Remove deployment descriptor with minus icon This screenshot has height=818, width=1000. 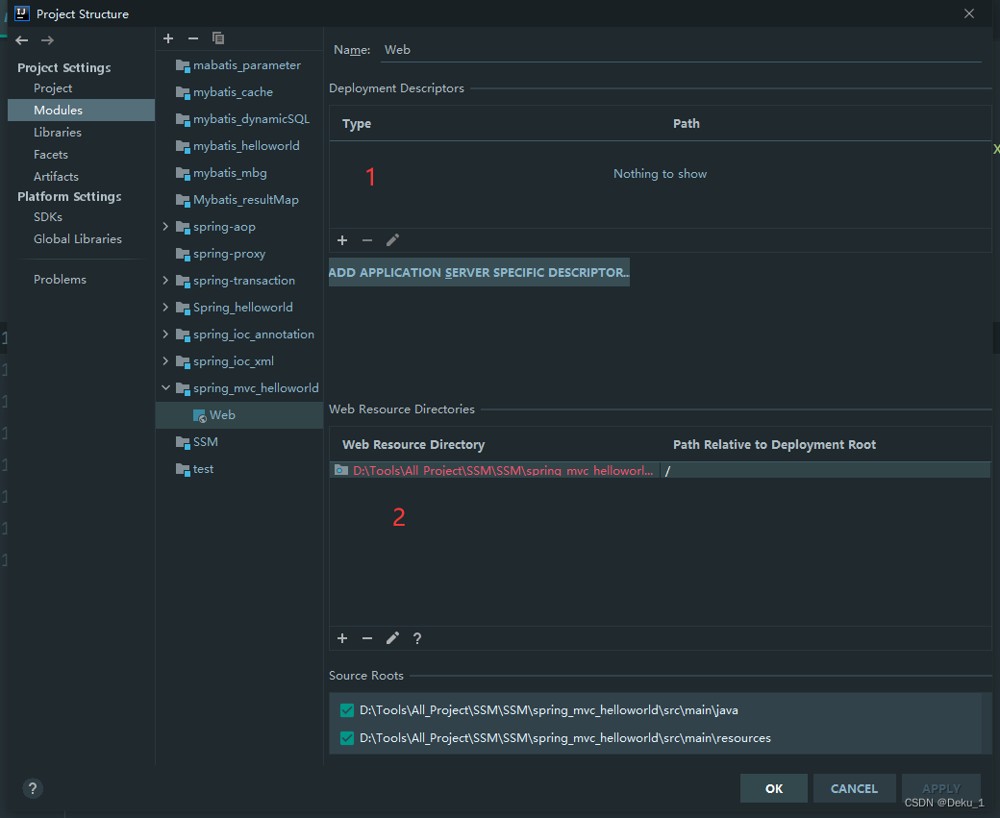coord(367,240)
